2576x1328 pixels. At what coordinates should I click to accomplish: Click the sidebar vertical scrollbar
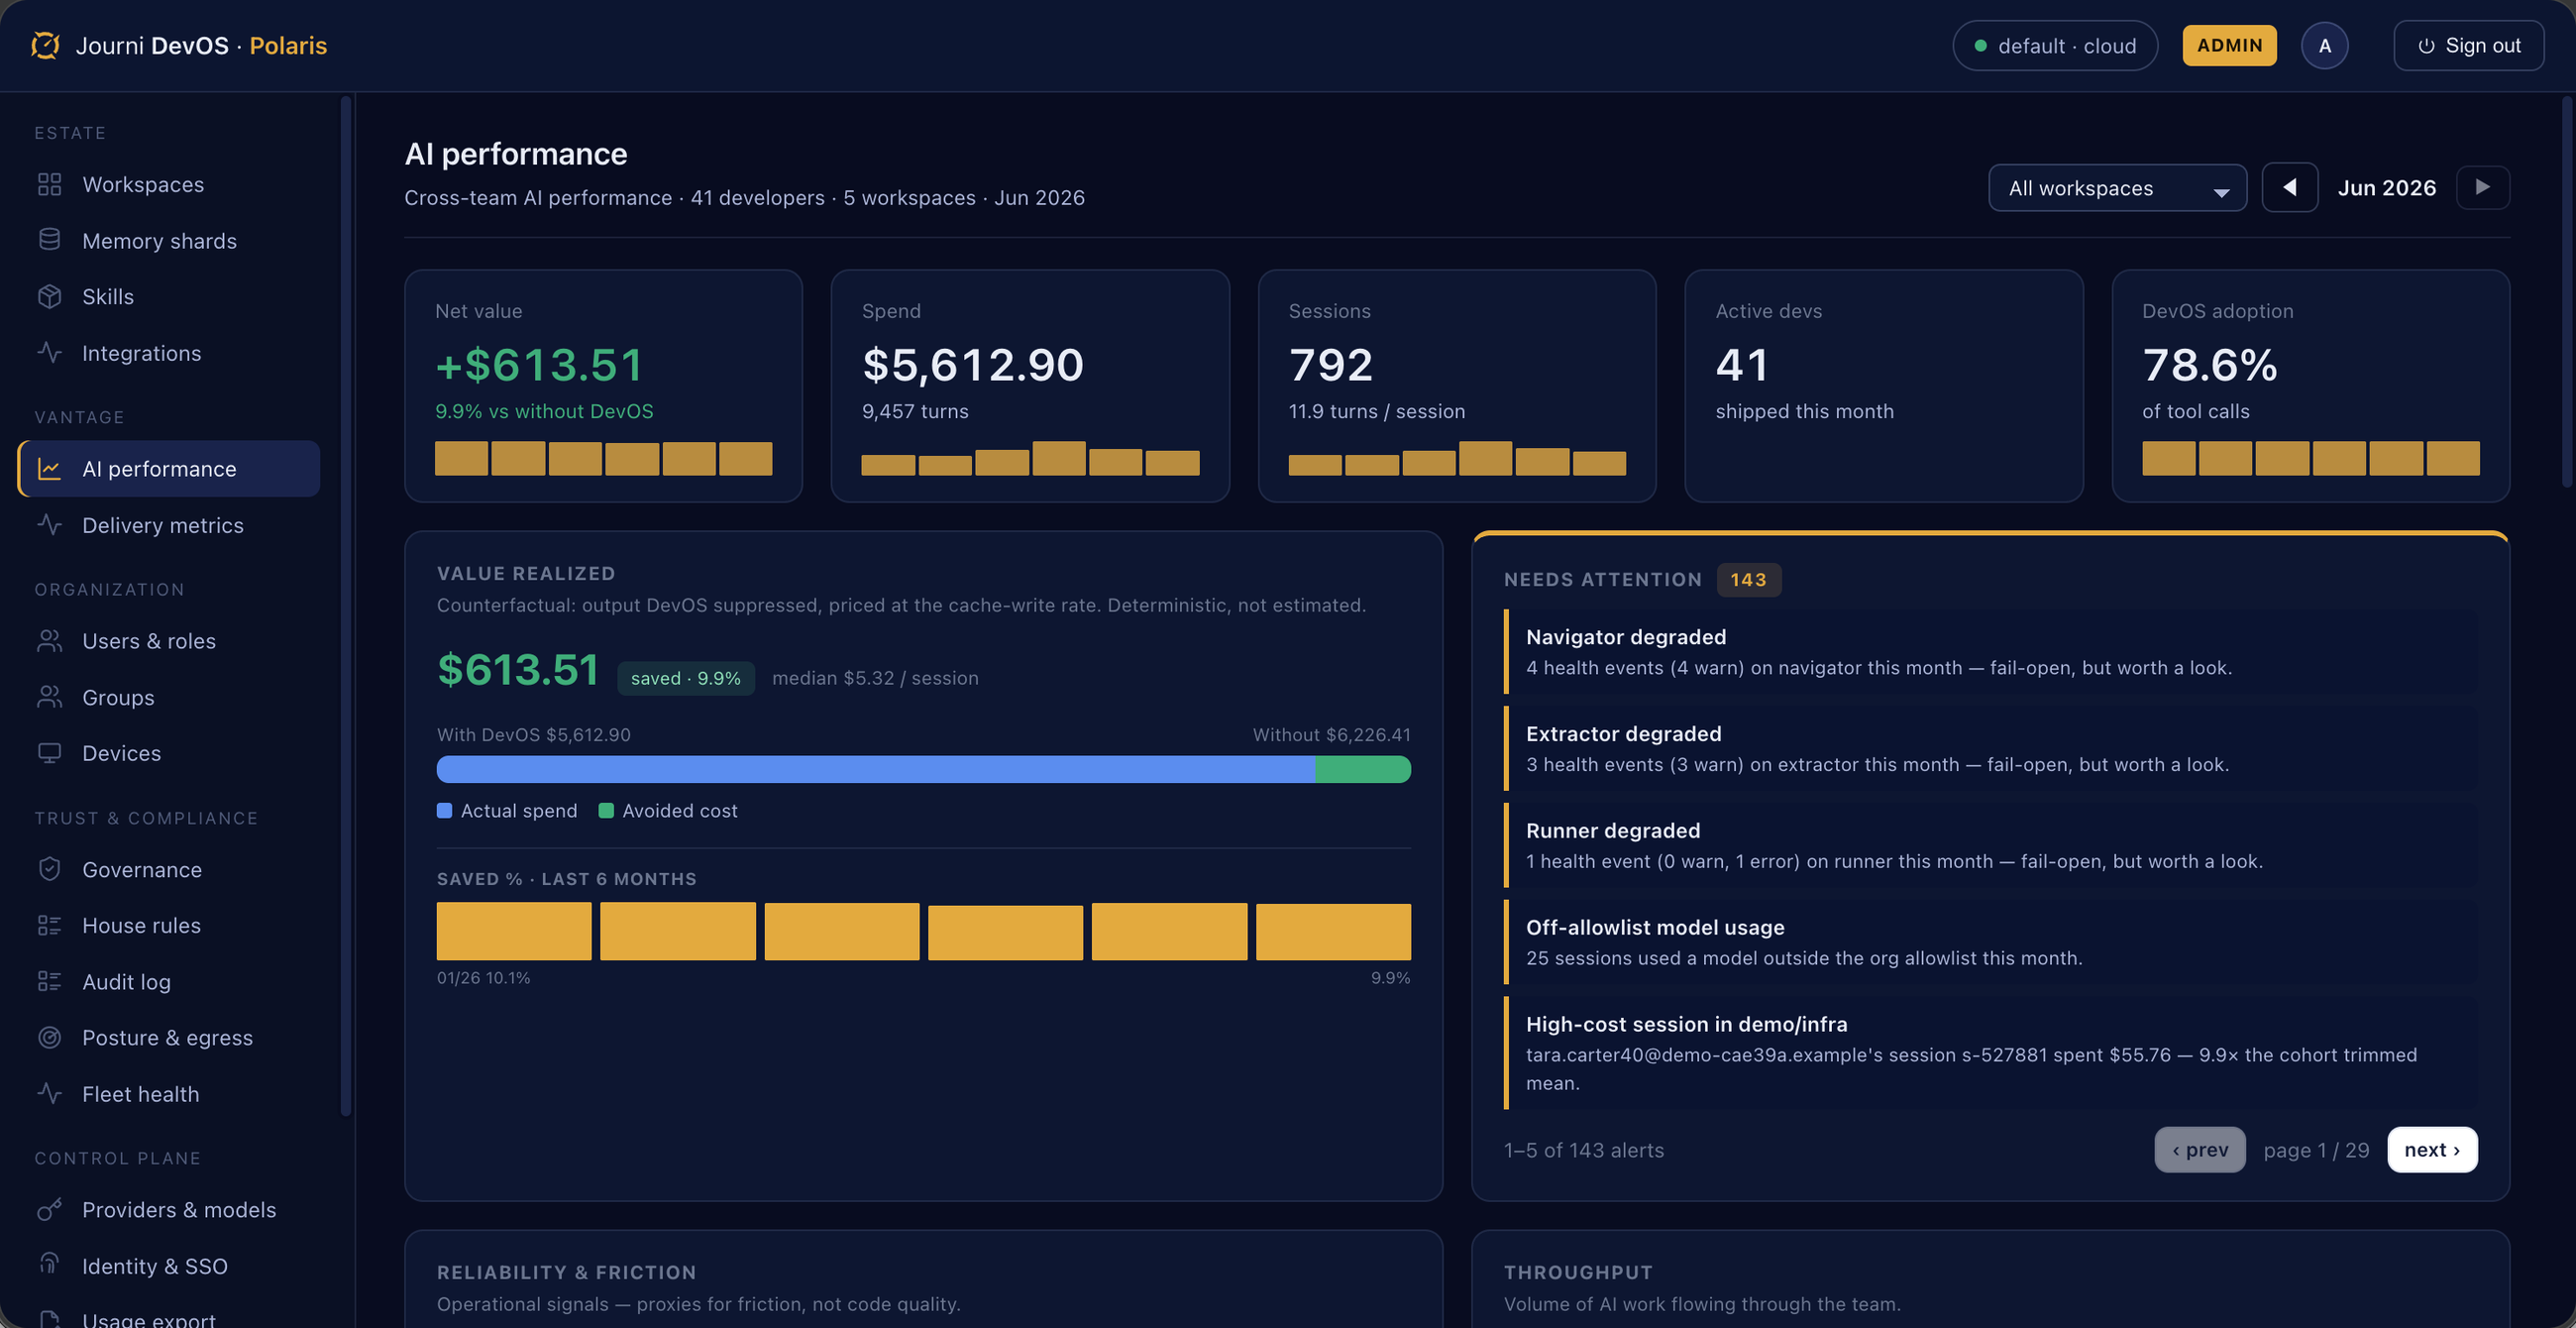coord(346,605)
